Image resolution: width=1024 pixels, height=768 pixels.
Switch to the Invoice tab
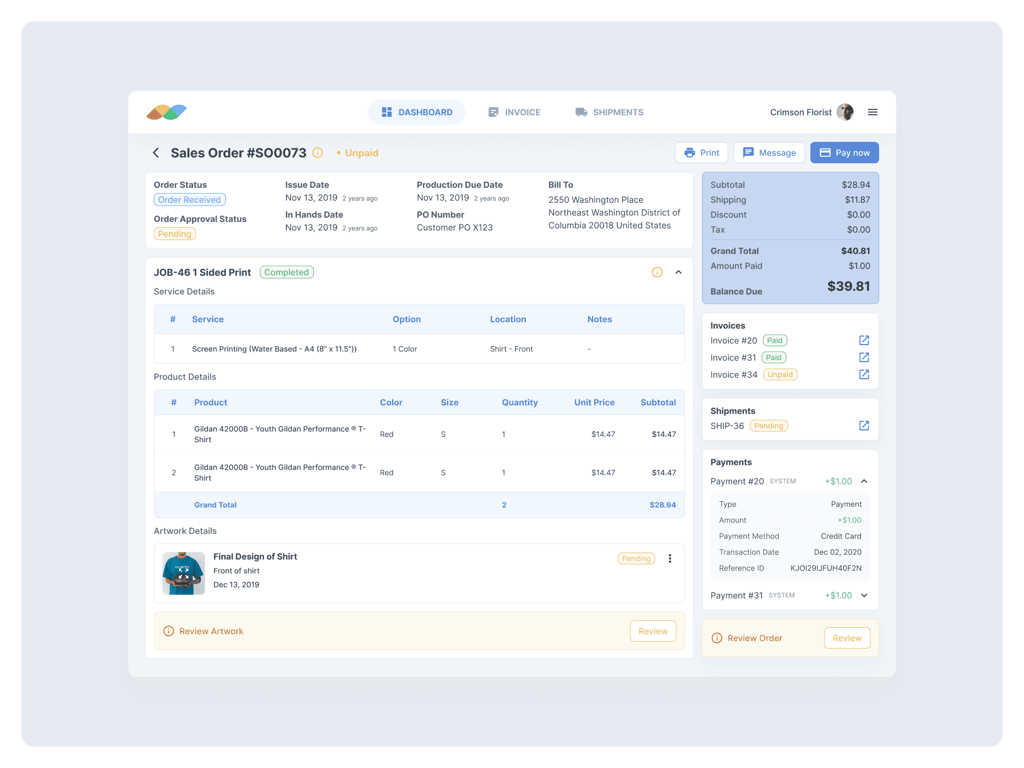coord(515,112)
